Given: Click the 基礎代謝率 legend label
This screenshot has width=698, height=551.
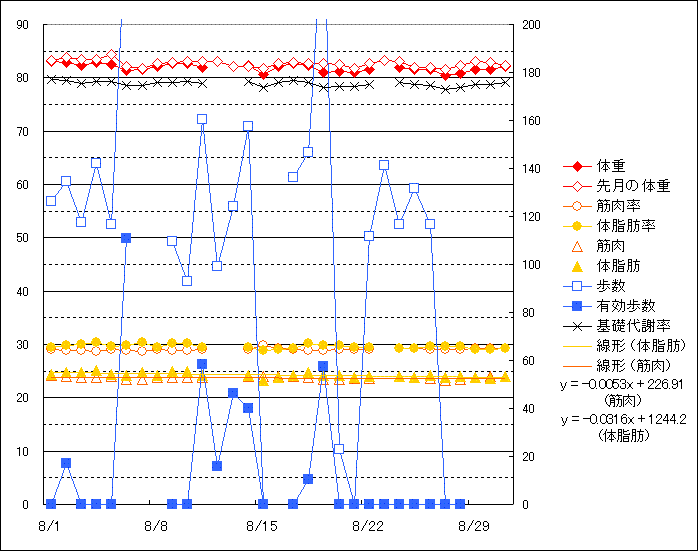Looking at the screenshot, I should (633, 326).
